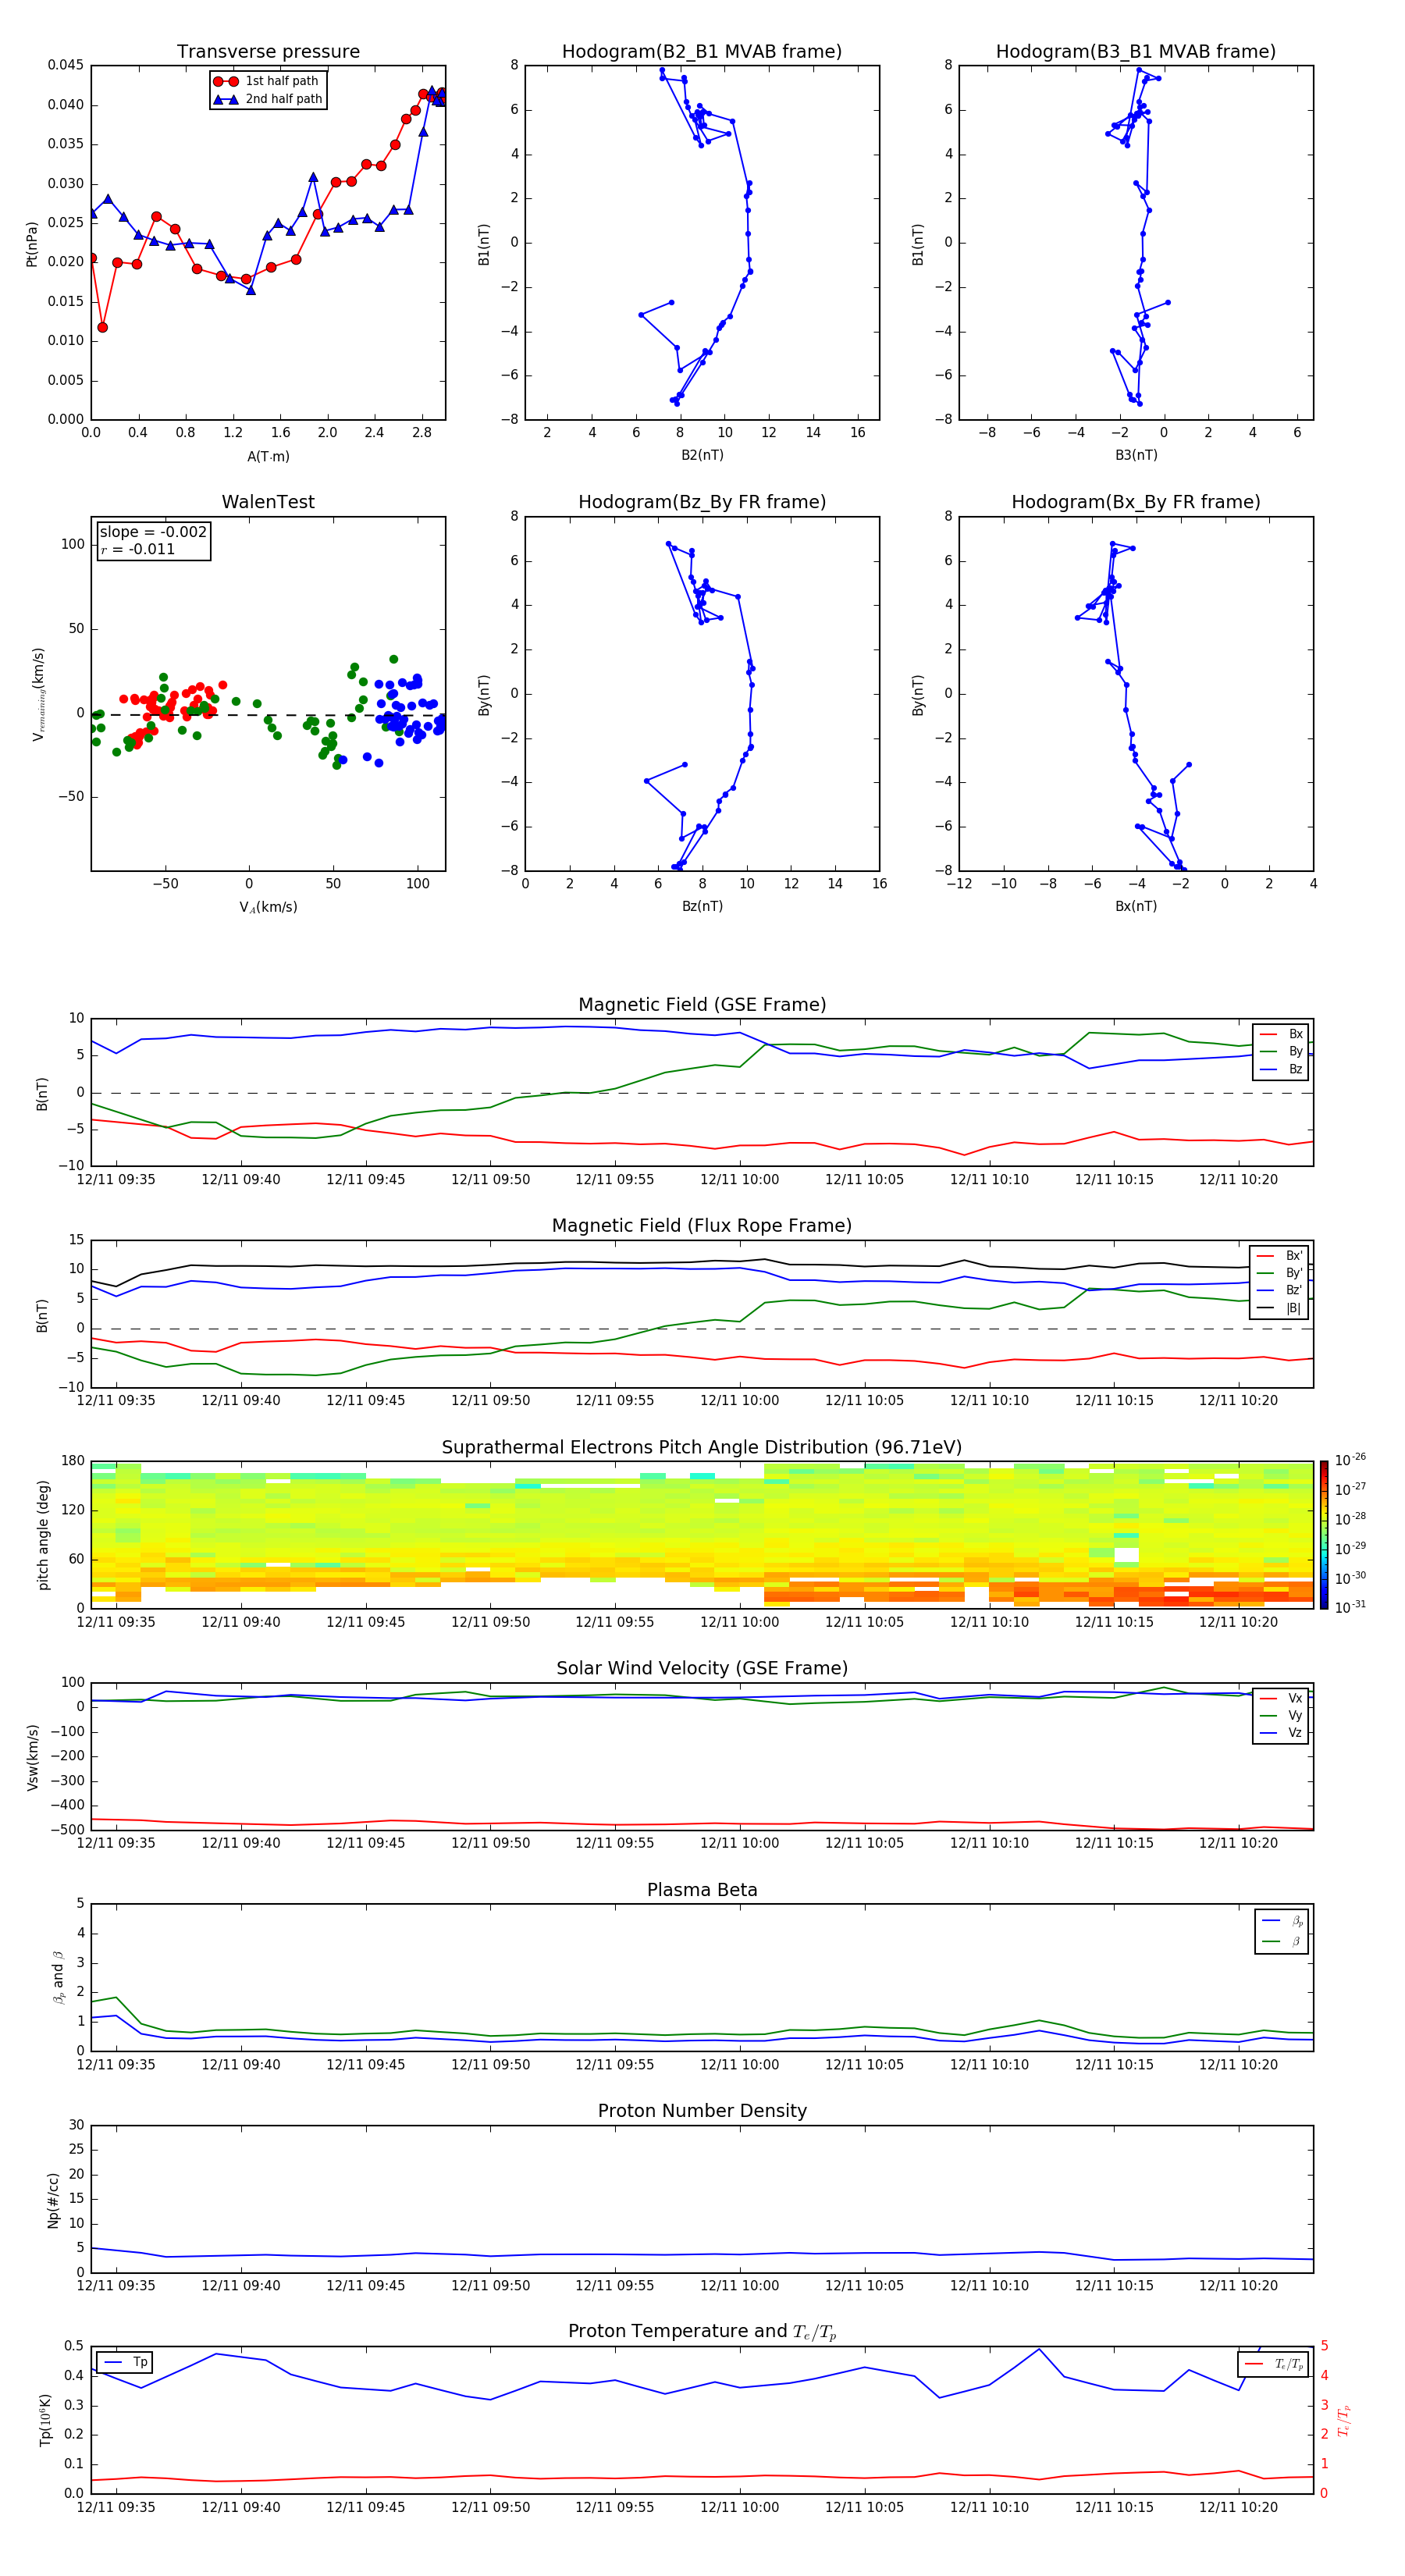Click the "Hodogram(B2_B1 MVAB frame)" title

[x=702, y=52]
